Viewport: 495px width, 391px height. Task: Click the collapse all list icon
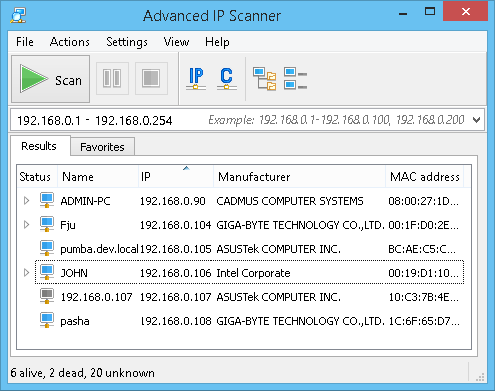click(x=295, y=79)
